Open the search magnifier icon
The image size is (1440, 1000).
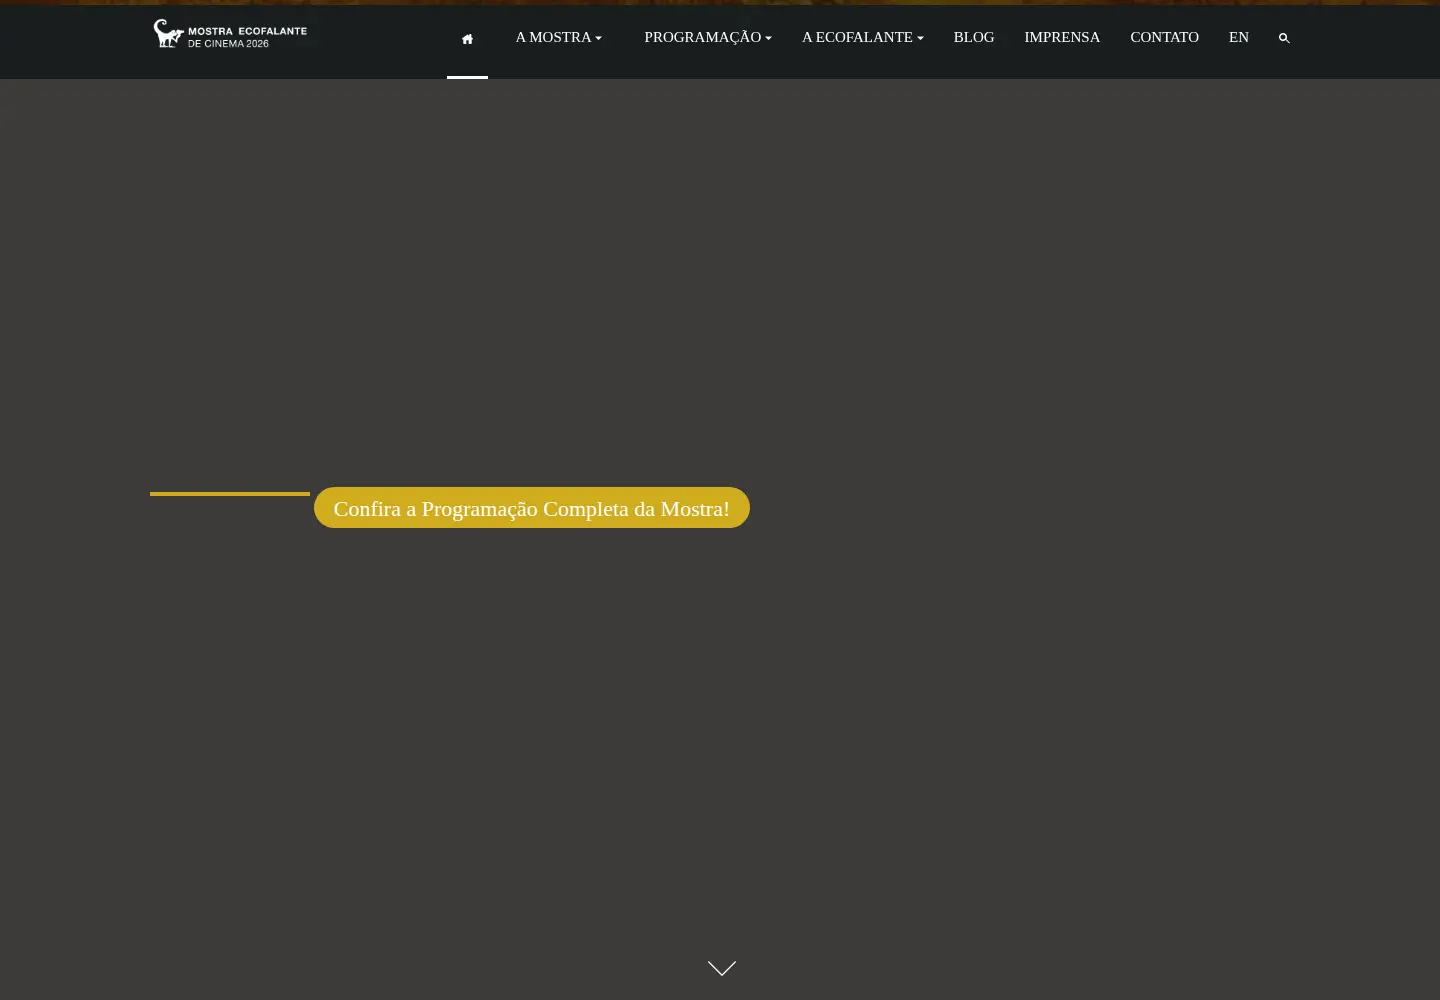[x=1284, y=38]
